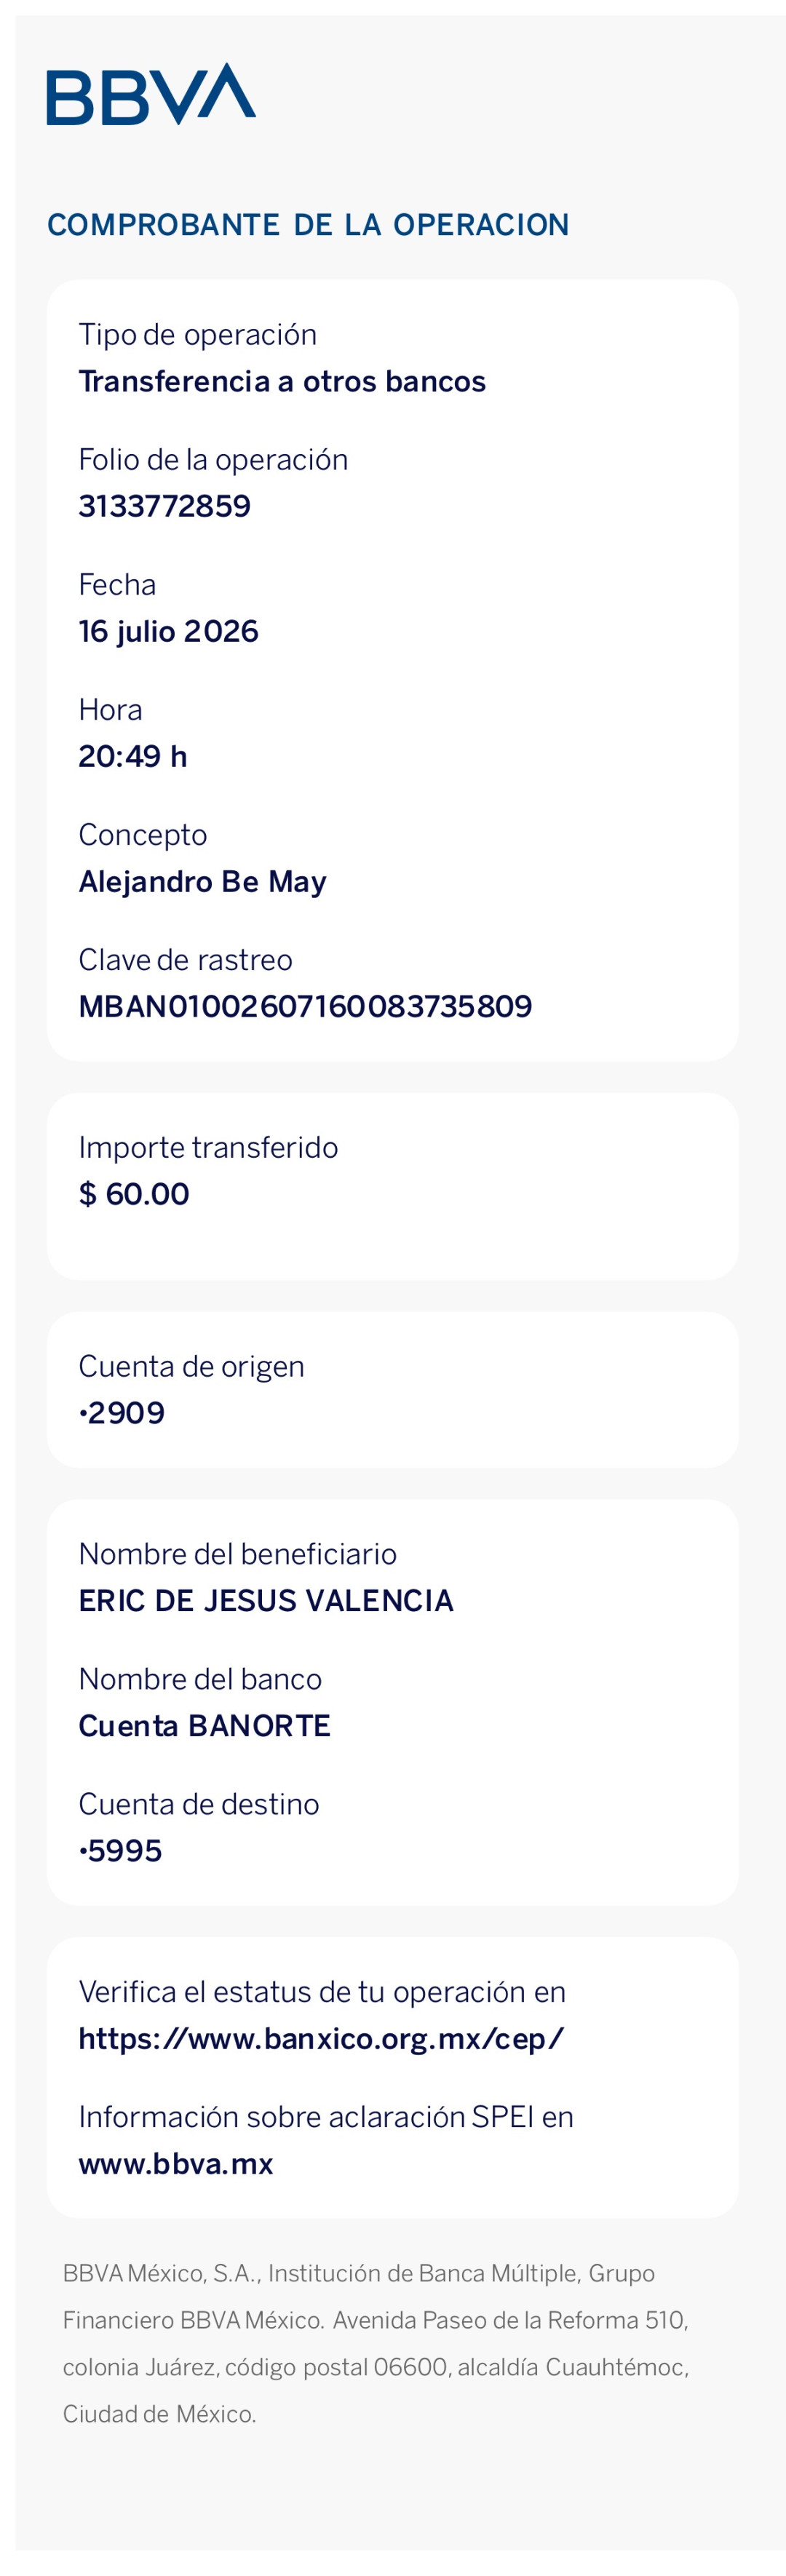This screenshot has height=2576, width=786.
Task: Select the transferred amount $ 60.00
Action: [134, 1194]
